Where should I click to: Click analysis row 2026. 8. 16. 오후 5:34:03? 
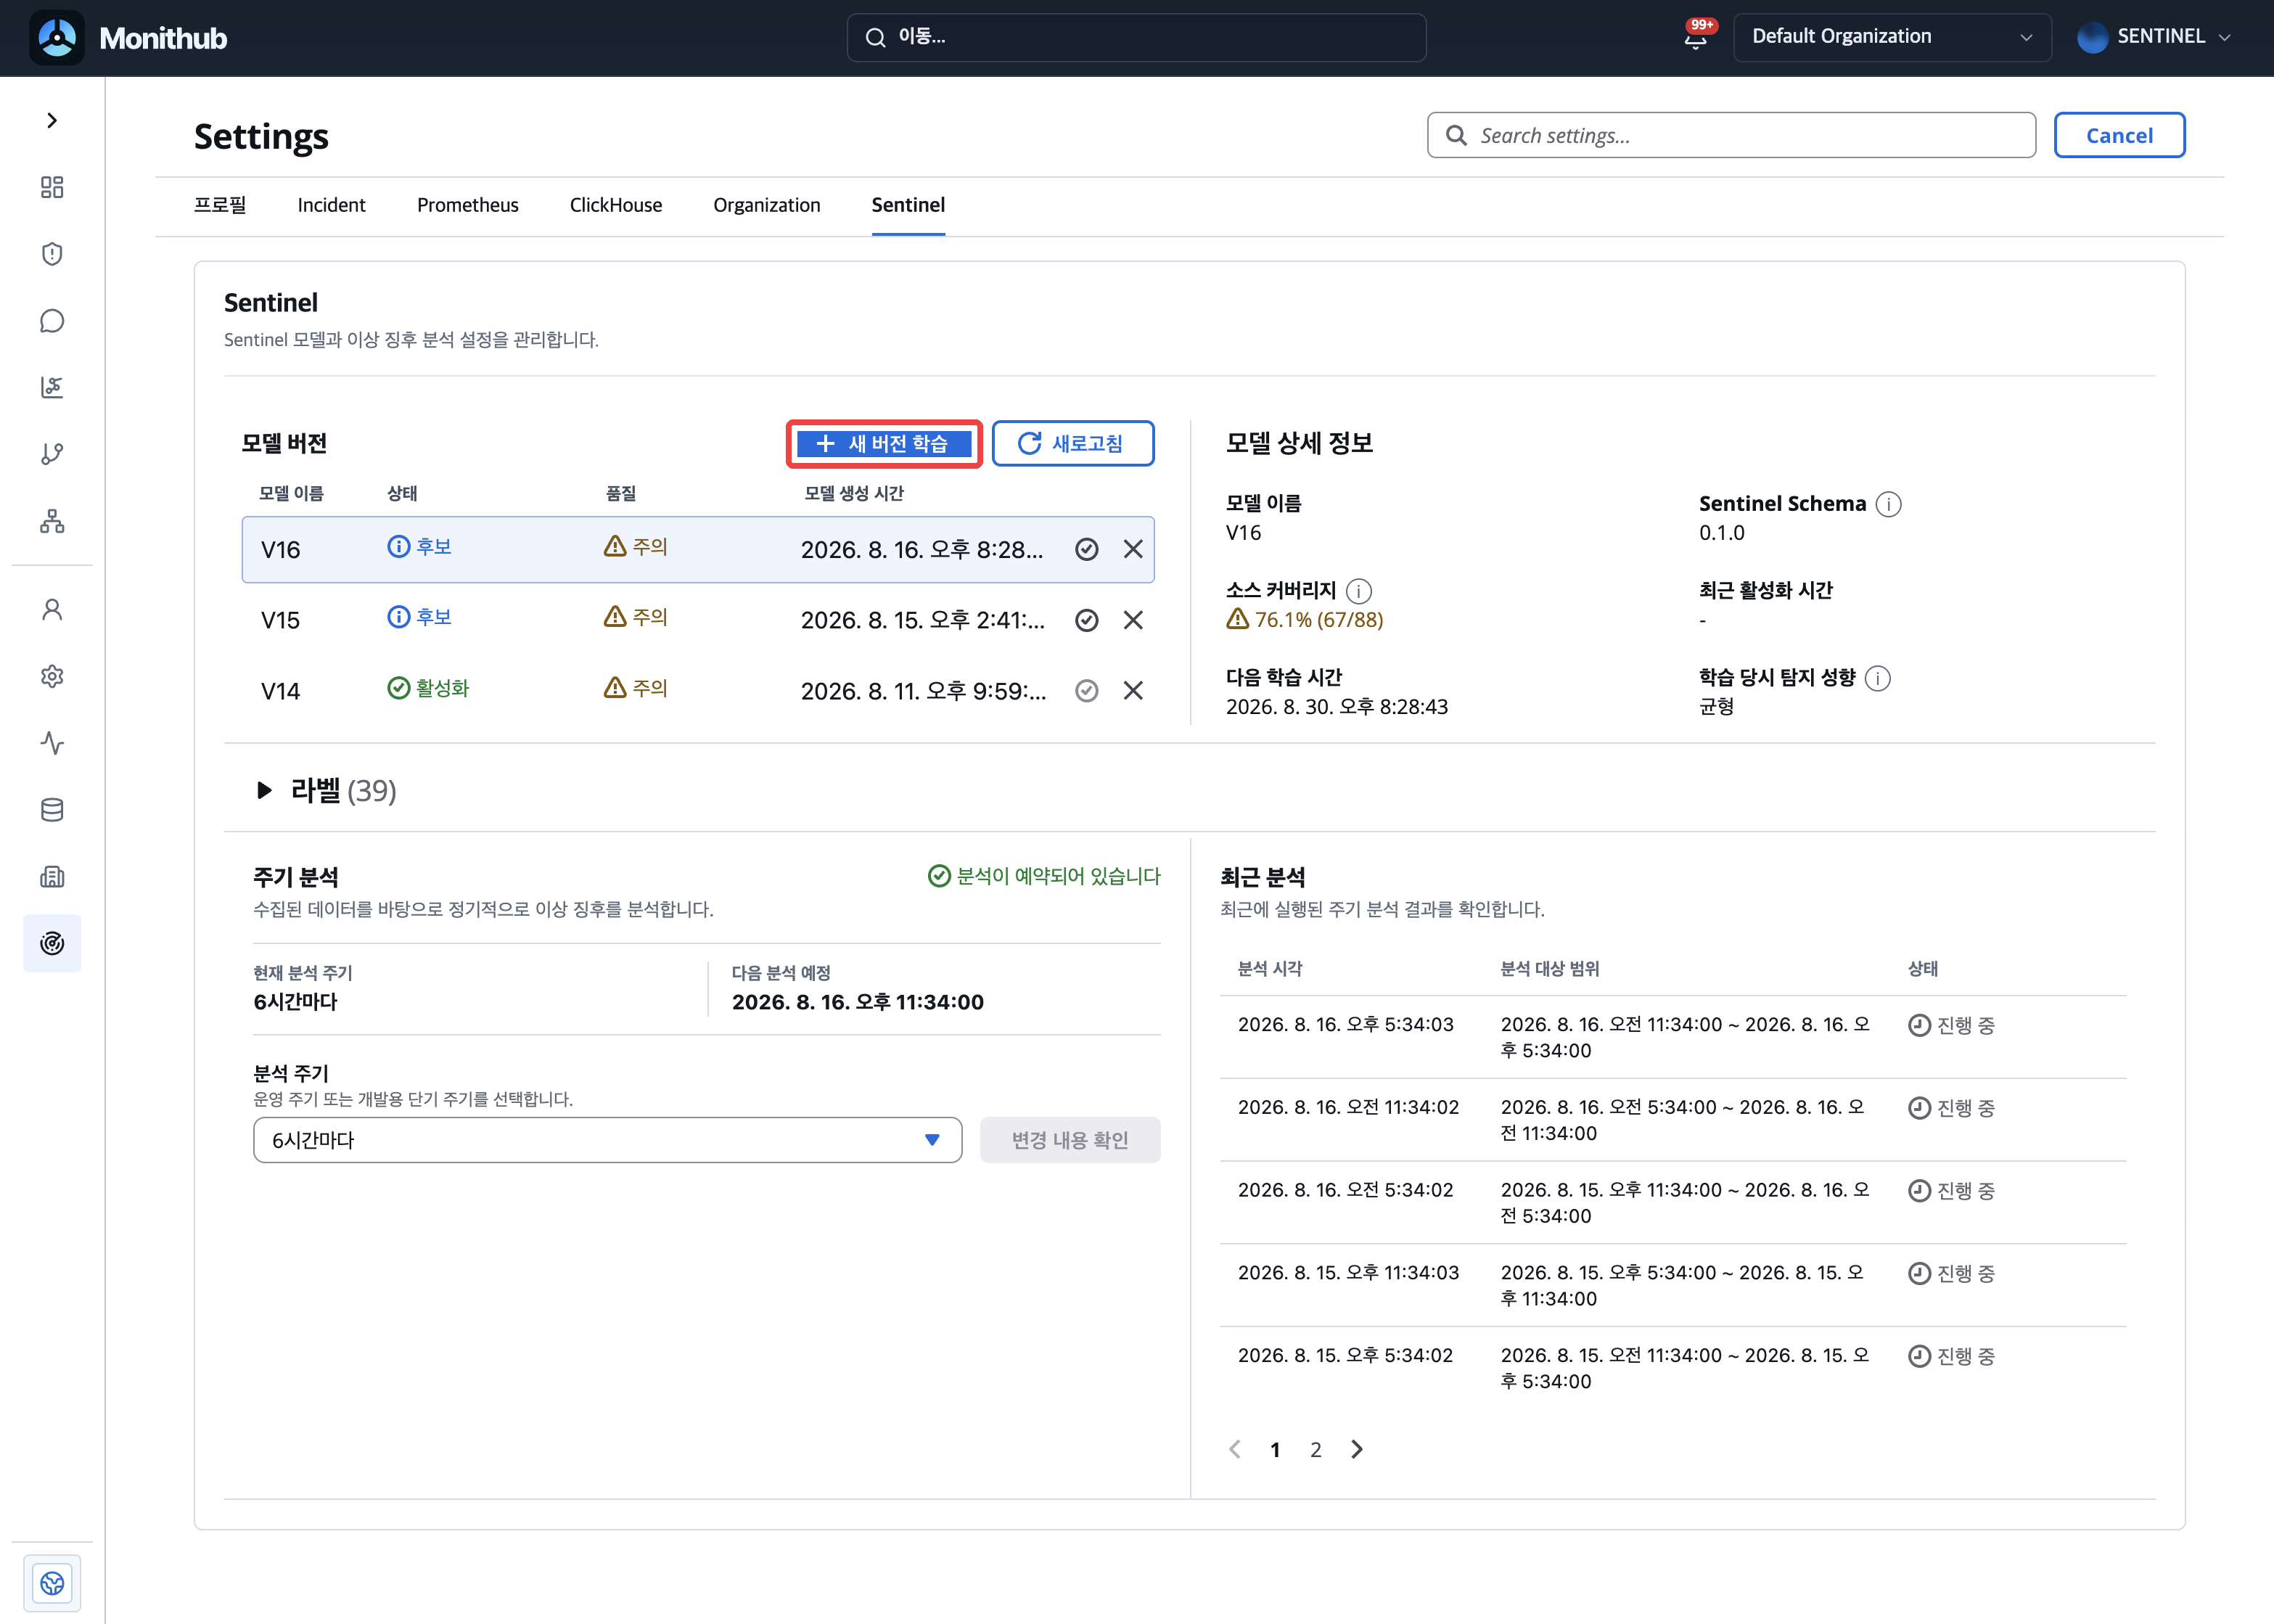pyautogui.click(x=1673, y=1037)
